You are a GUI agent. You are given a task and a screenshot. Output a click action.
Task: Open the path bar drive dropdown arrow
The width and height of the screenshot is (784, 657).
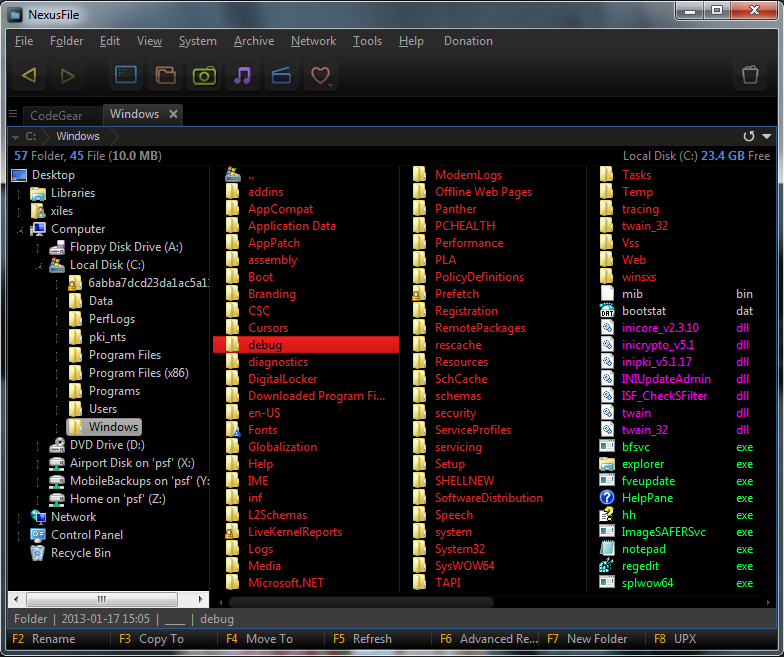pyautogui.click(x=16, y=136)
